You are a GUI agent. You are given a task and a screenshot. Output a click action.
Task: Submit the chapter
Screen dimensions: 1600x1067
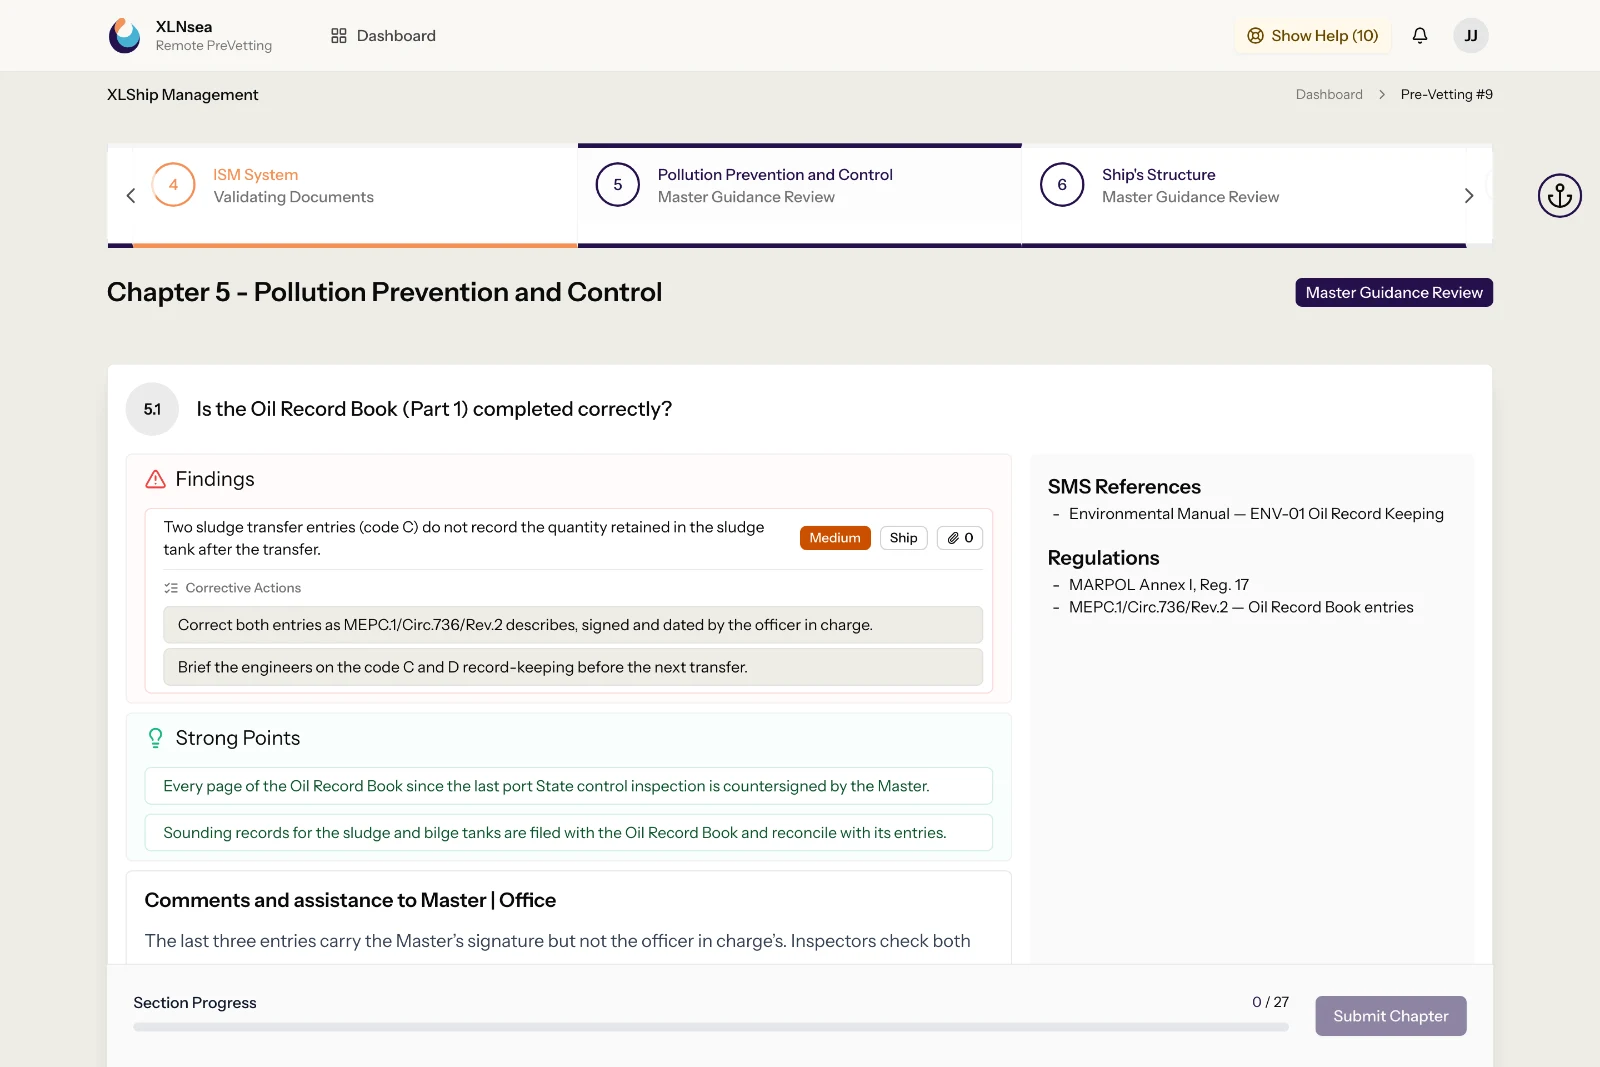1391,1016
